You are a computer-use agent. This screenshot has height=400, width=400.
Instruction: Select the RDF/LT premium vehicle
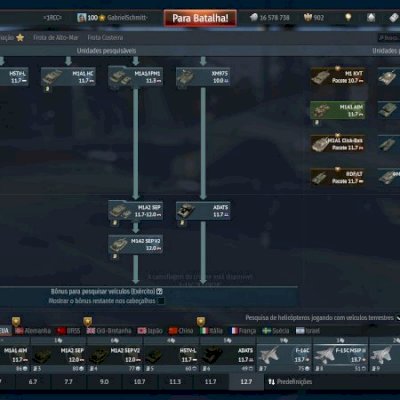click(338, 178)
